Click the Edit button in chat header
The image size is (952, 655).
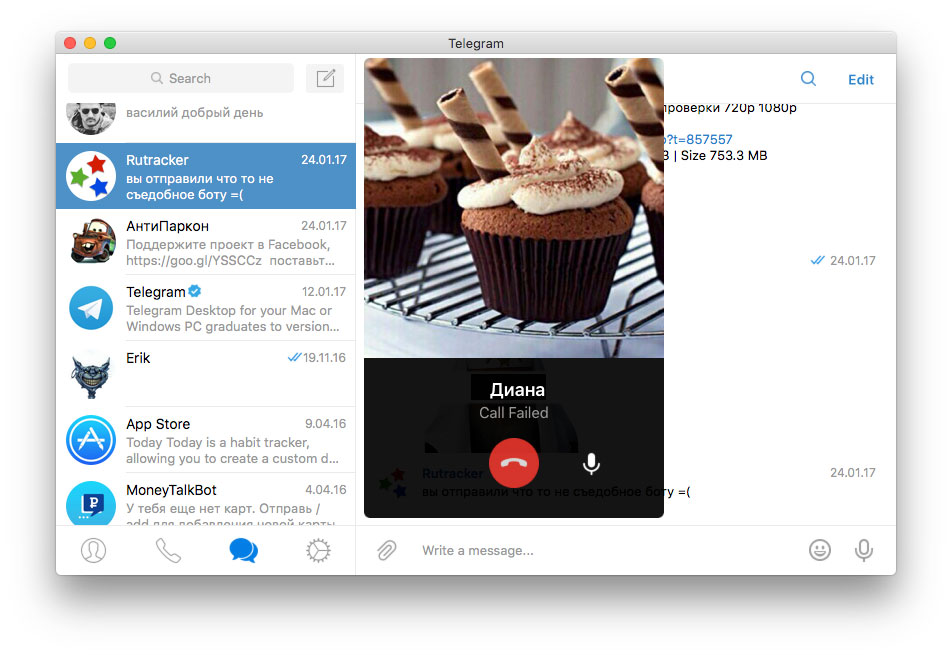pyautogui.click(x=860, y=80)
